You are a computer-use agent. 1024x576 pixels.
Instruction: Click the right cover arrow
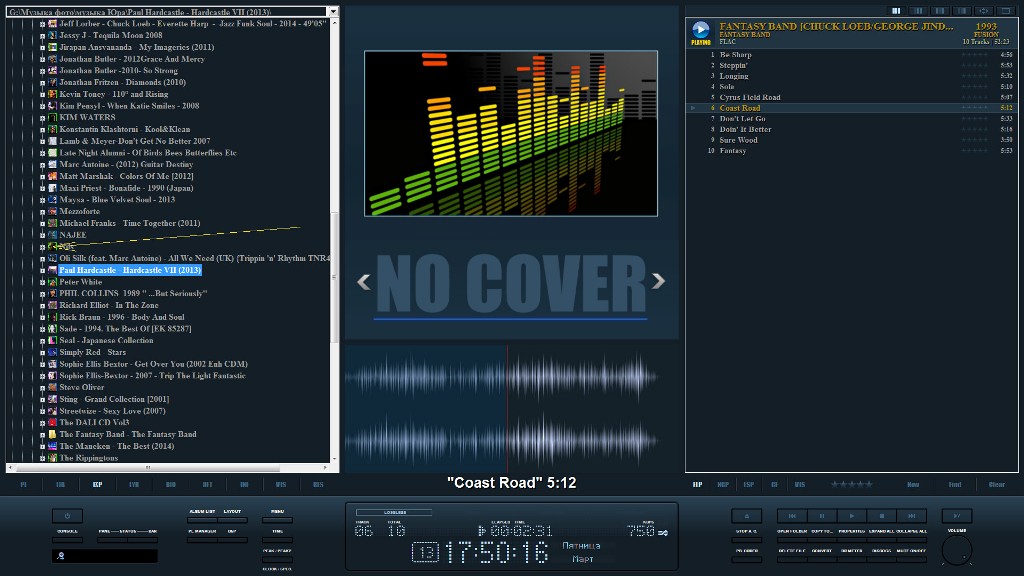pos(658,281)
